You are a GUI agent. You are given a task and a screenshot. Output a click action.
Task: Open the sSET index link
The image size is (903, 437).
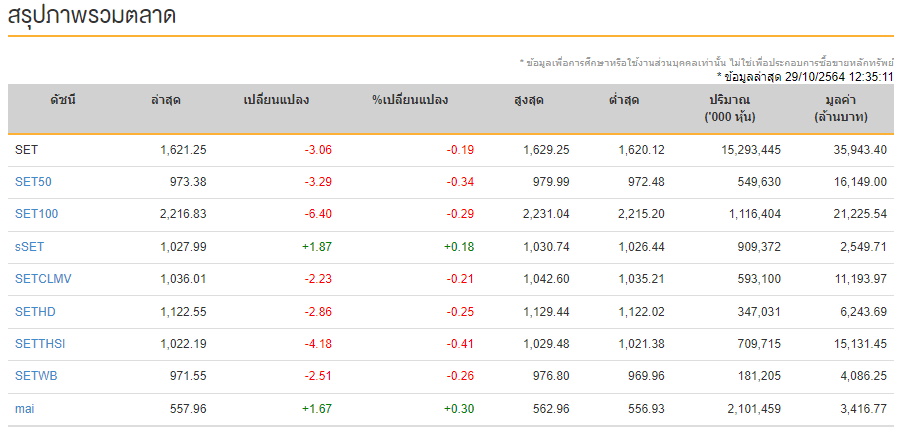tap(29, 247)
